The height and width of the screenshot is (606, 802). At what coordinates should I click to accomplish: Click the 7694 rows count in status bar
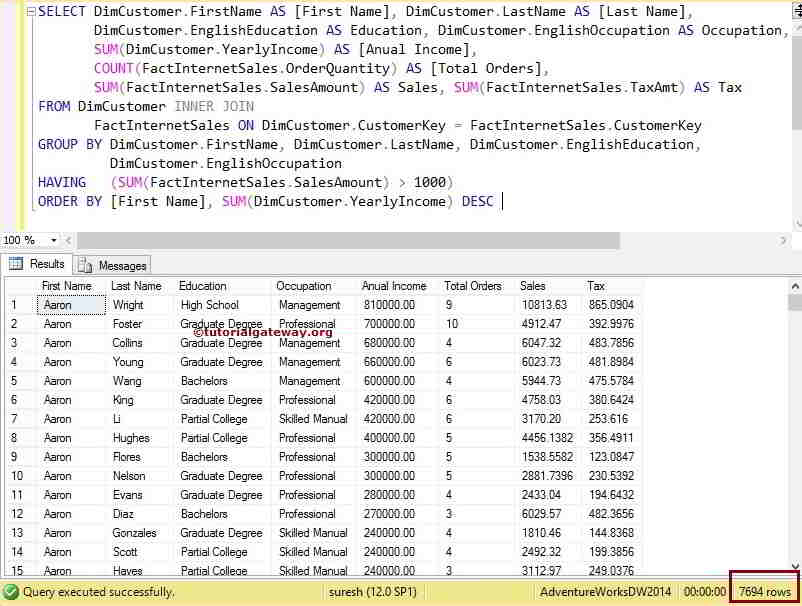click(763, 592)
